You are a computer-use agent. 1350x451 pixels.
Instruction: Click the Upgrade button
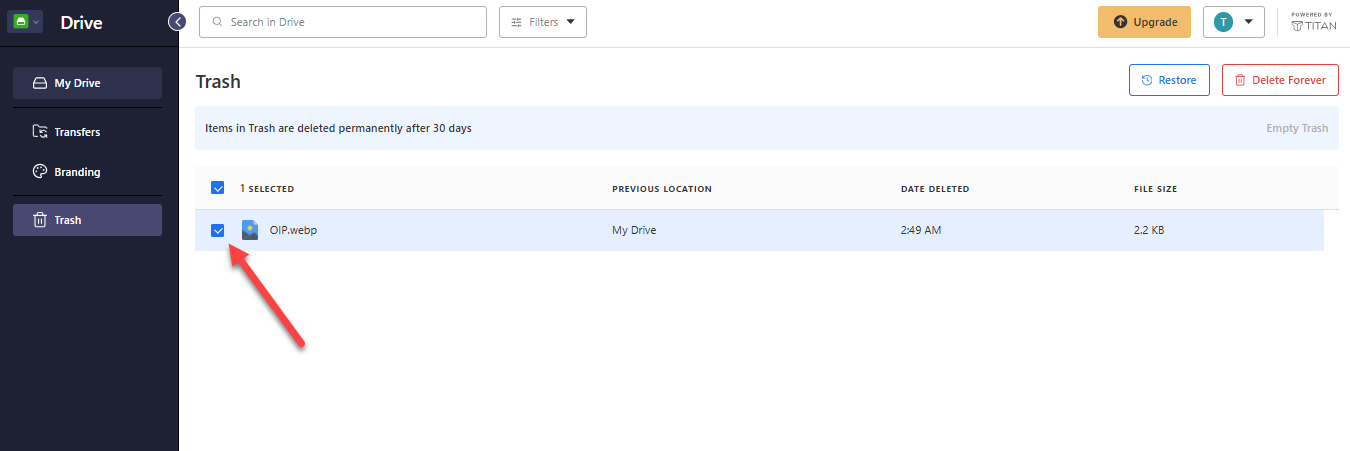point(1144,22)
